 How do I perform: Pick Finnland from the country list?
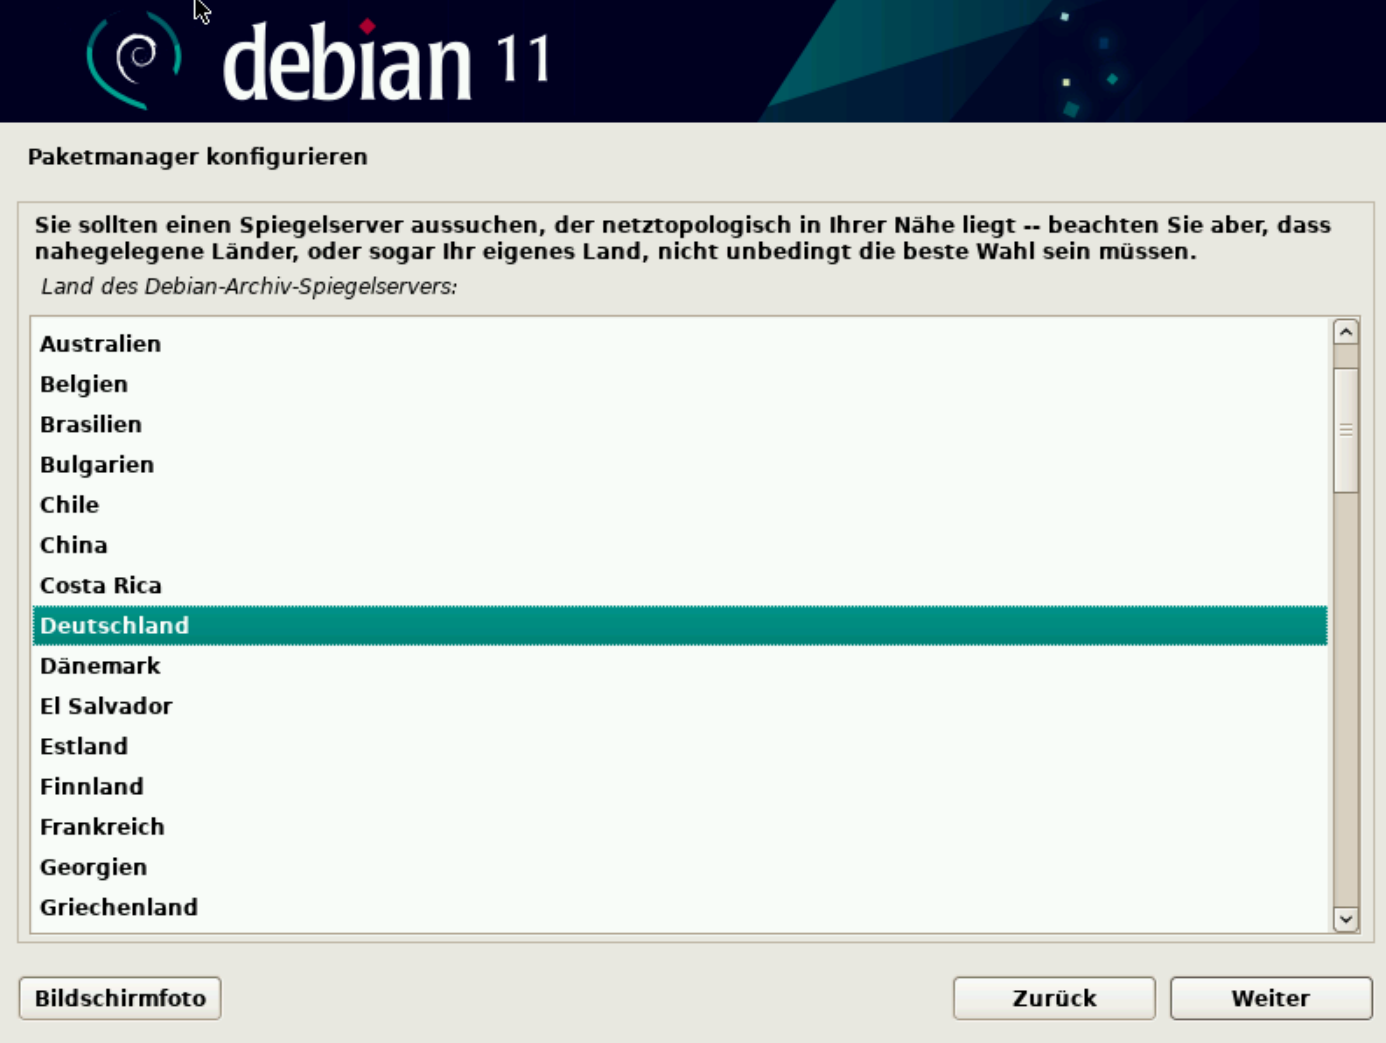680,786
